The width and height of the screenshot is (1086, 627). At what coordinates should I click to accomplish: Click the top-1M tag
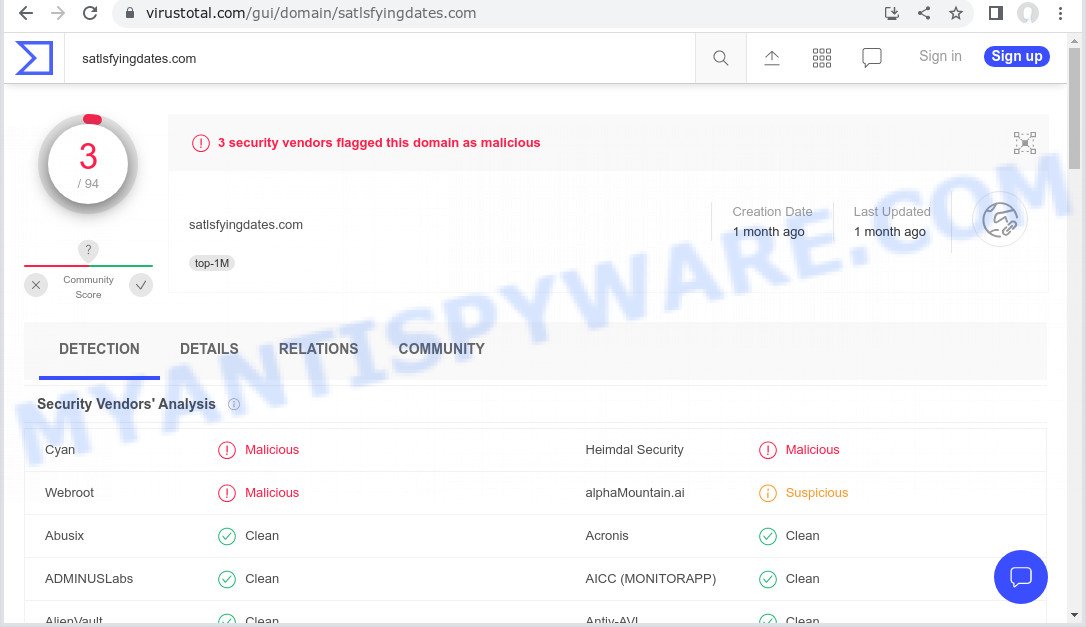212,263
